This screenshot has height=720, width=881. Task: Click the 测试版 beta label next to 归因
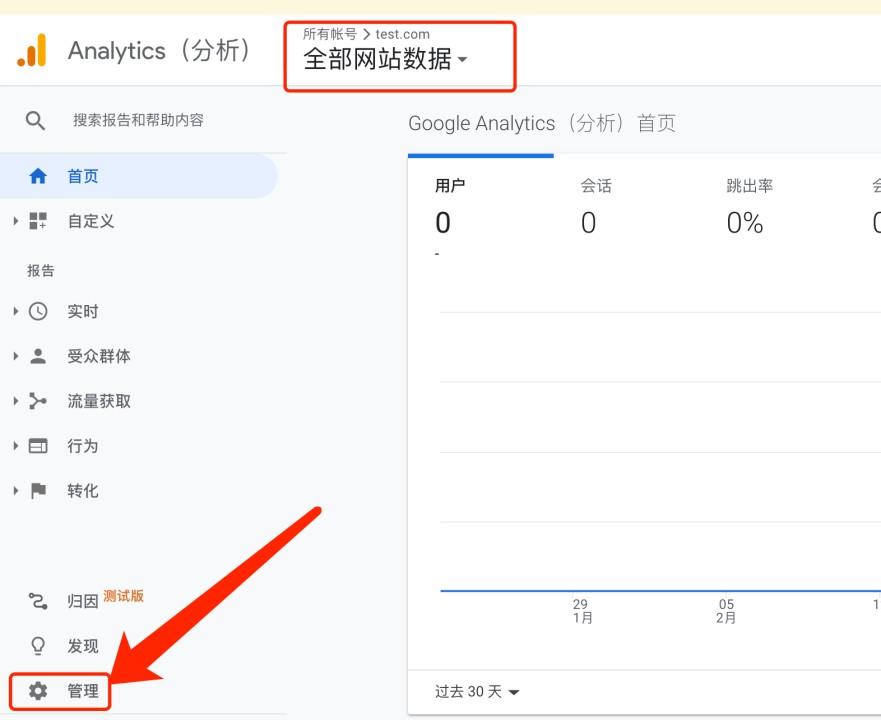[123, 595]
